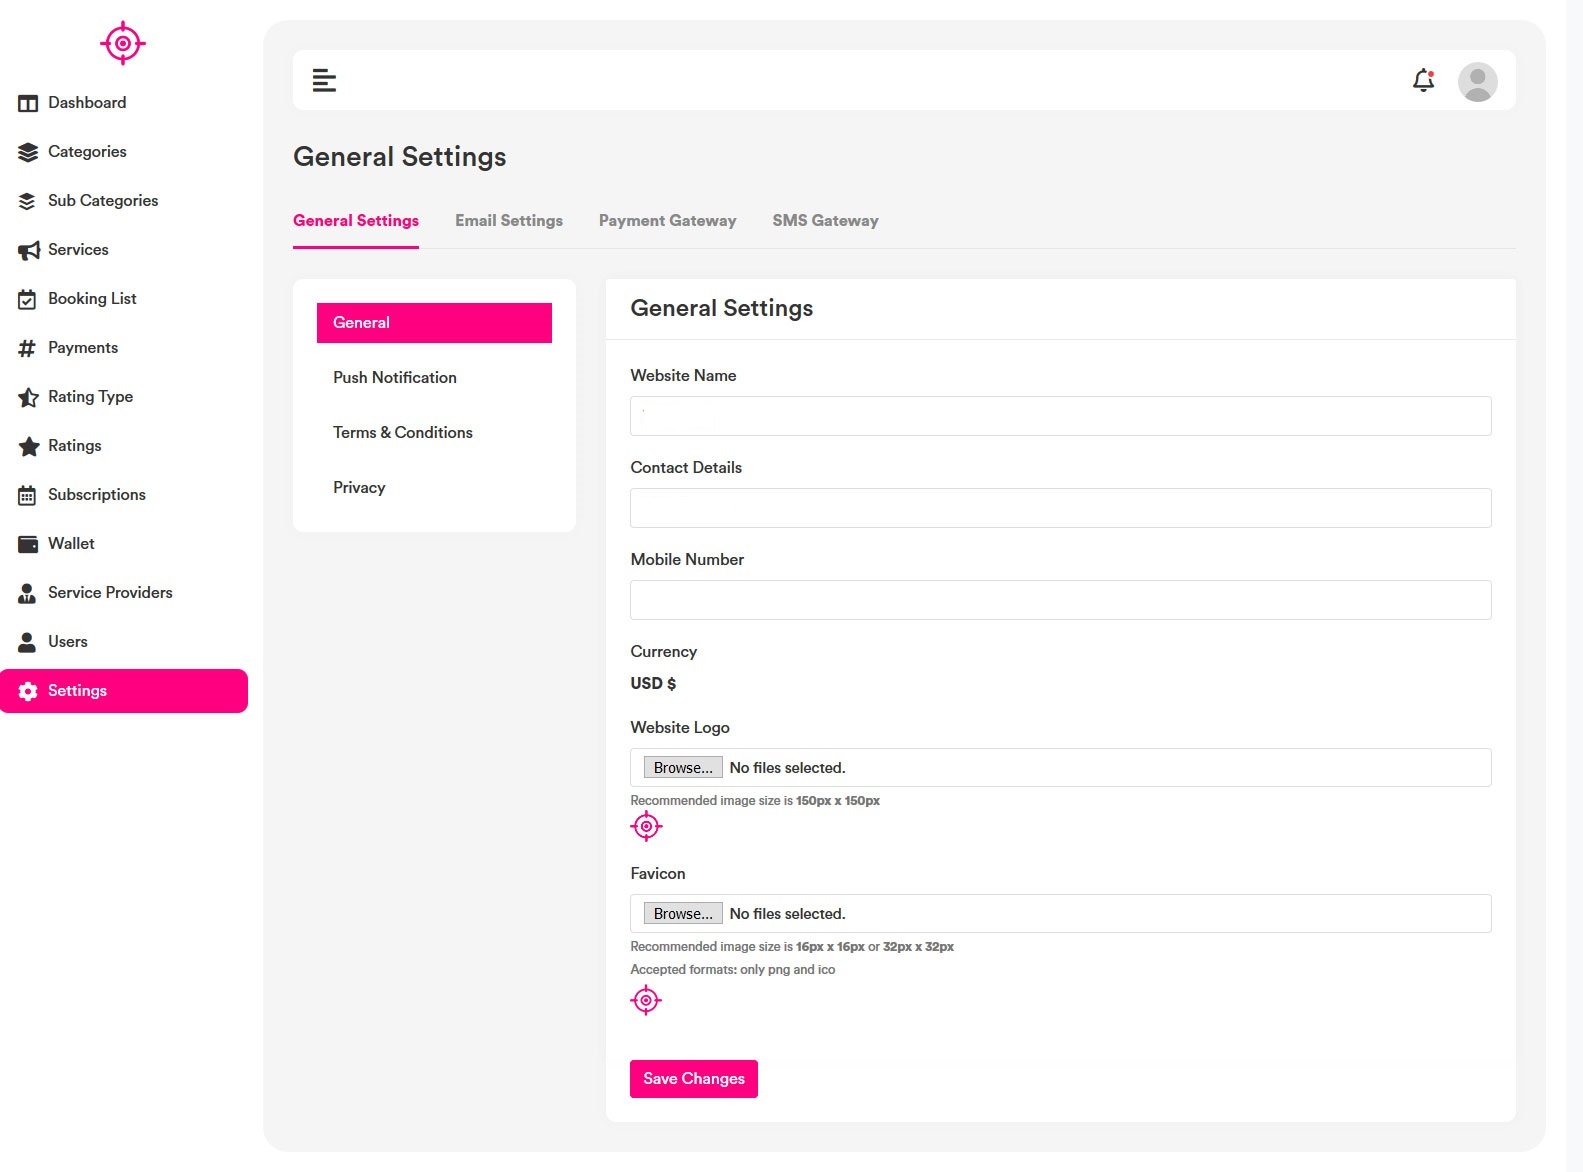This screenshot has height=1172, width=1583.
Task: Open Rating Type in sidebar
Action: pos(90,397)
